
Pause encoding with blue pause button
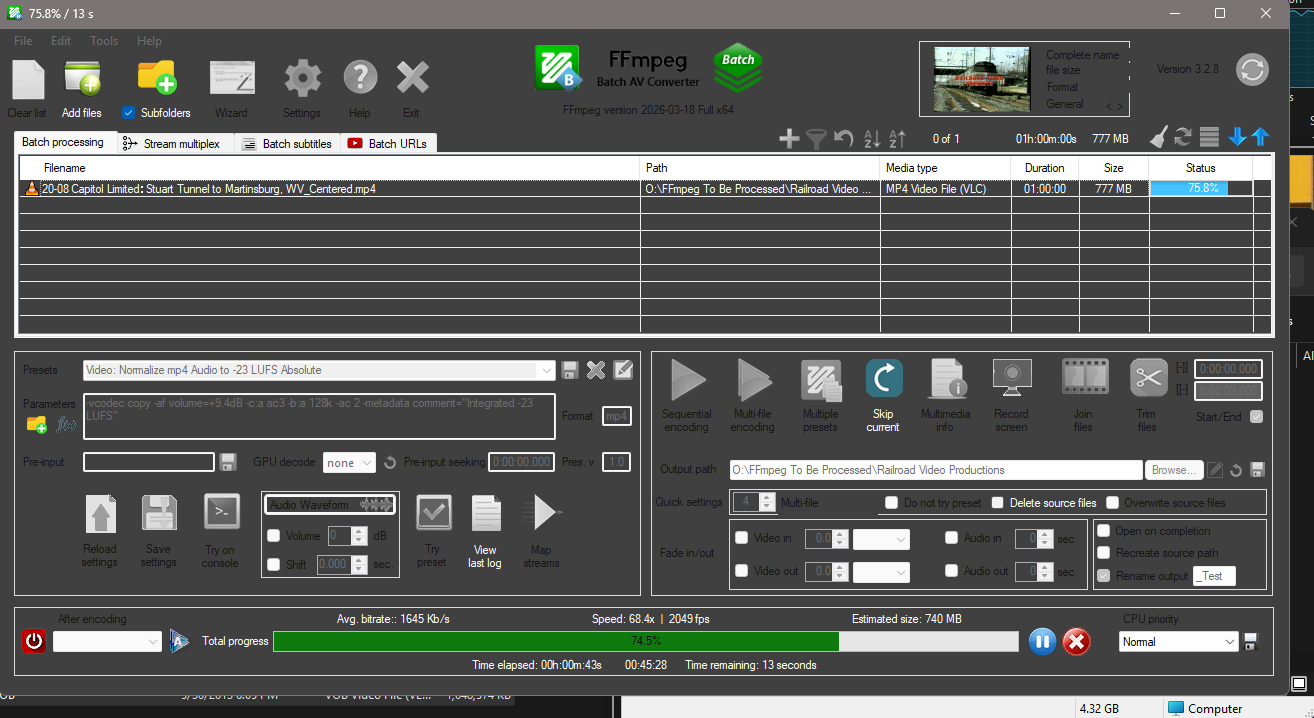1042,642
